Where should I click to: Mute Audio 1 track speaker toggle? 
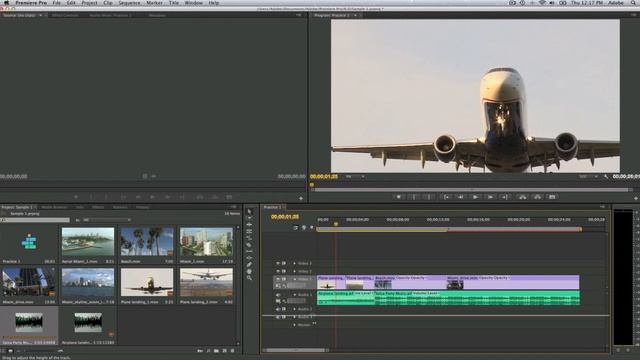click(278, 295)
